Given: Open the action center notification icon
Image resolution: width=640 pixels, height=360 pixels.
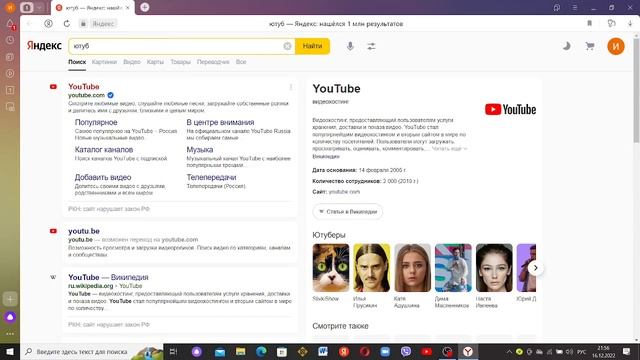Looking at the screenshot, I should click(626, 351).
